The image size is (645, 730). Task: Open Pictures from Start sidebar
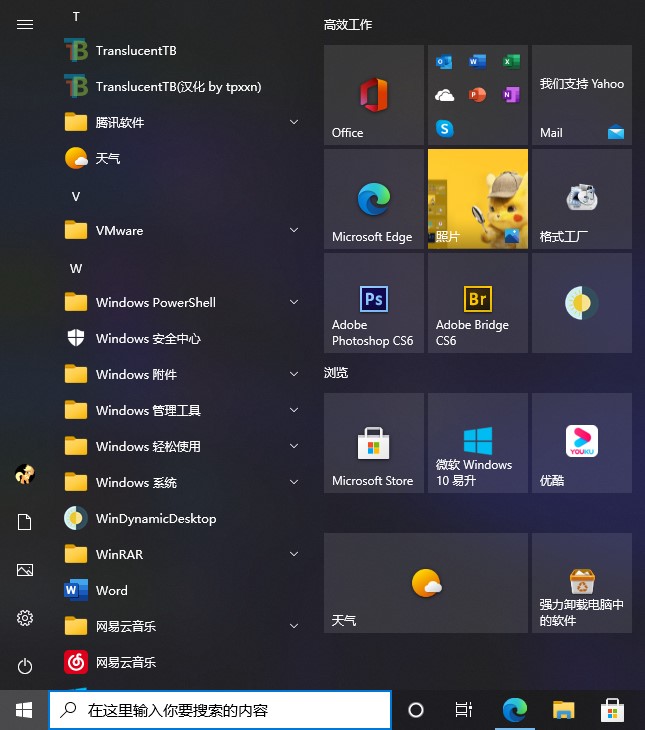click(x=25, y=570)
